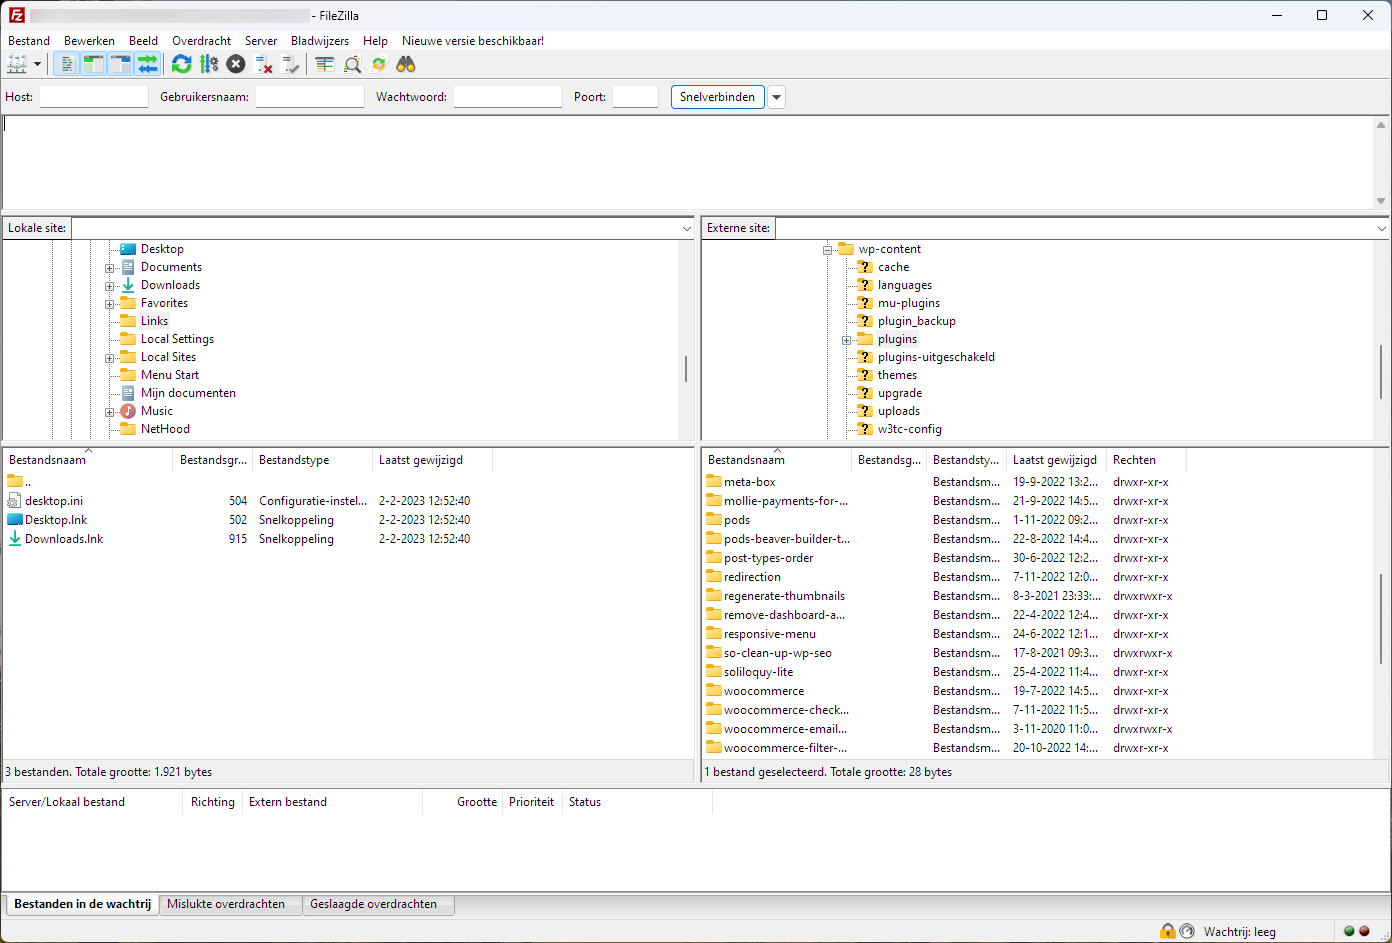Viewport: 1392px width, 943px height.
Task: Open the Site Manager icon
Action: (x=17, y=64)
